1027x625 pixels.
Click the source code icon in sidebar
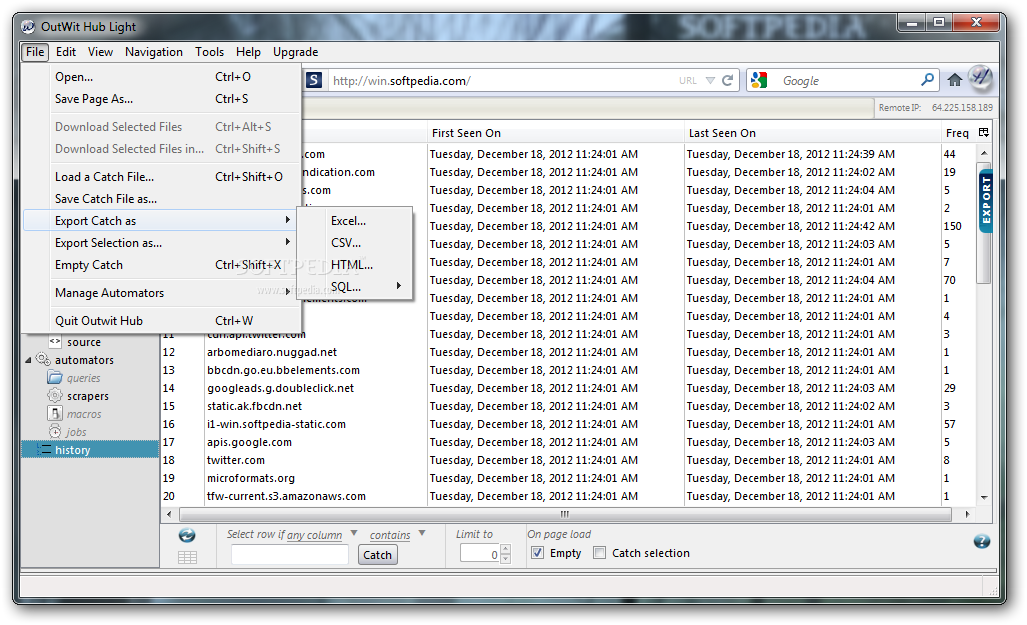pyautogui.click(x=55, y=341)
